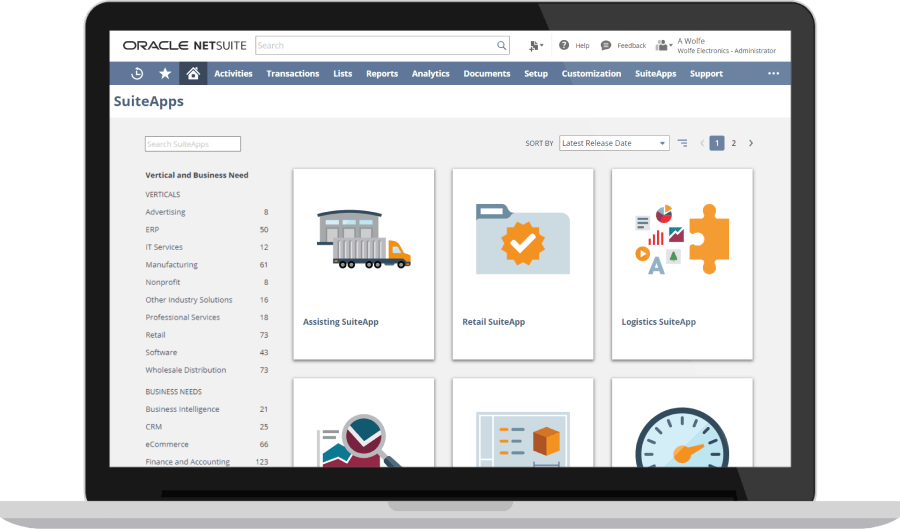900x529 pixels.
Task: Click the Vertical and Business Need heading
Action: [x=197, y=175]
